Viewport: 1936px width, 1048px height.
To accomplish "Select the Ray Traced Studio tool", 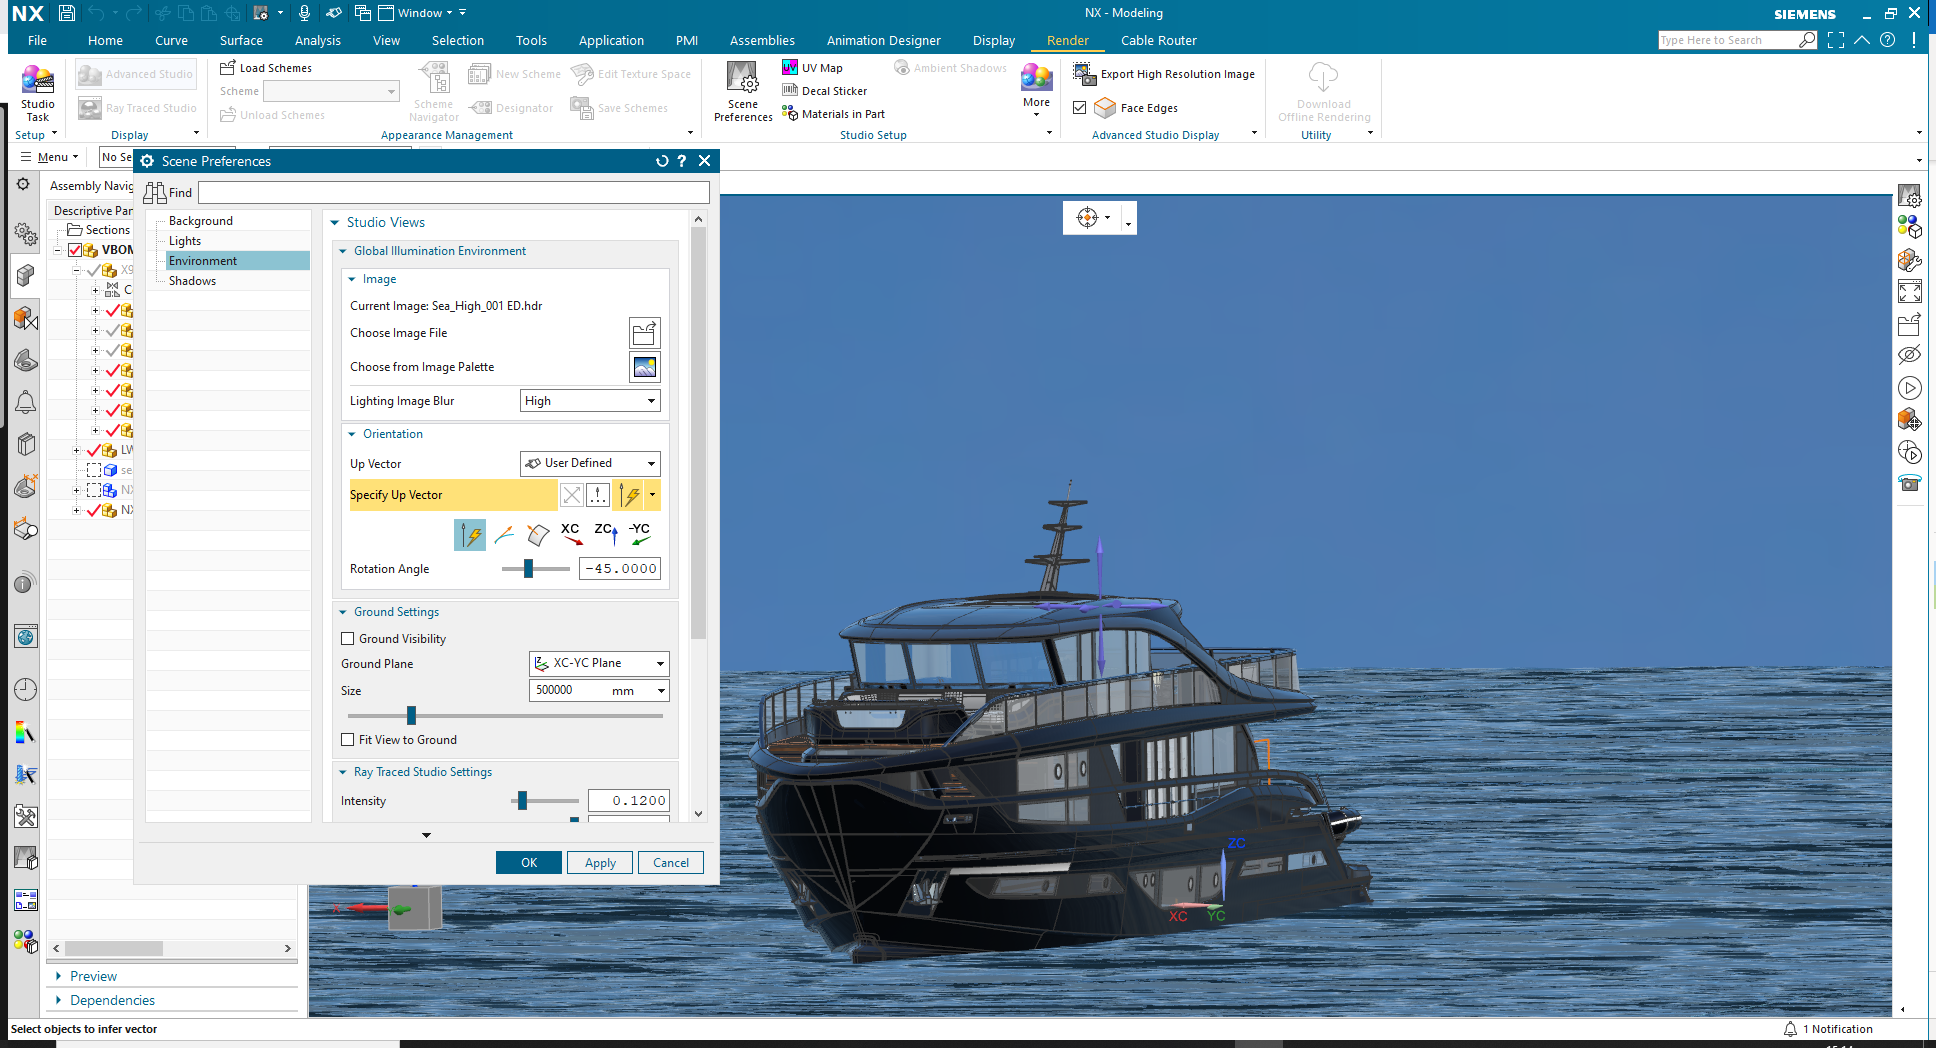I will point(137,107).
